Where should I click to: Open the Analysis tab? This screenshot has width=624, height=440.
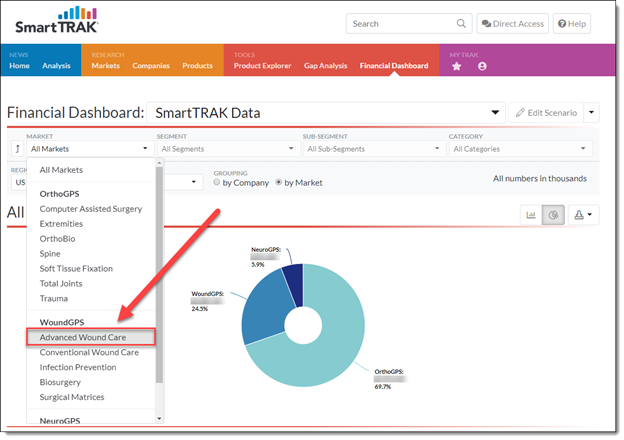[56, 66]
